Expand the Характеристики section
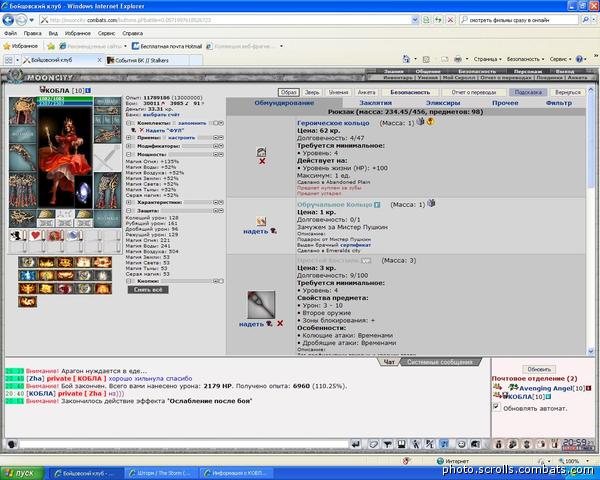This screenshot has height=480, width=600. tap(129, 202)
